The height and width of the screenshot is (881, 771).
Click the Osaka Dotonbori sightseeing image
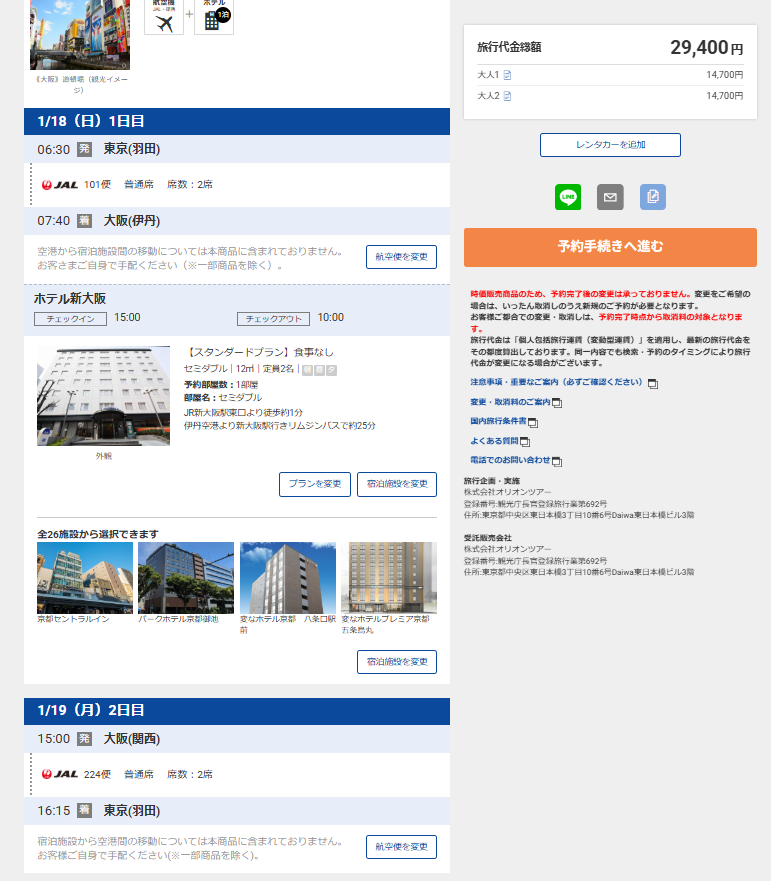pos(80,34)
